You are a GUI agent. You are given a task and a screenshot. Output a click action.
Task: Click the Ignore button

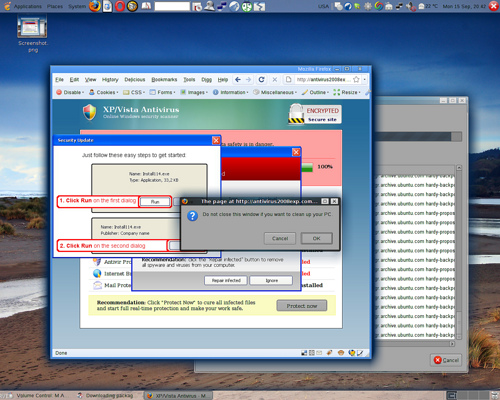(x=271, y=280)
